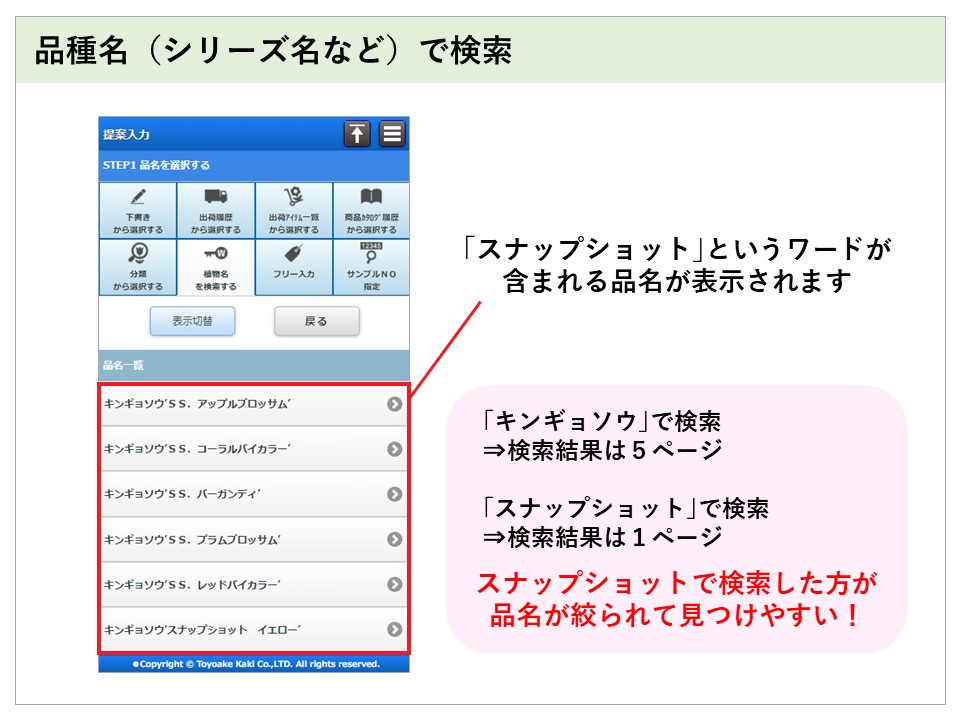The height and width of the screenshot is (720, 960).
Task: Select the 出荷アイテム一覧 cart icon tile
Action: 294,211
